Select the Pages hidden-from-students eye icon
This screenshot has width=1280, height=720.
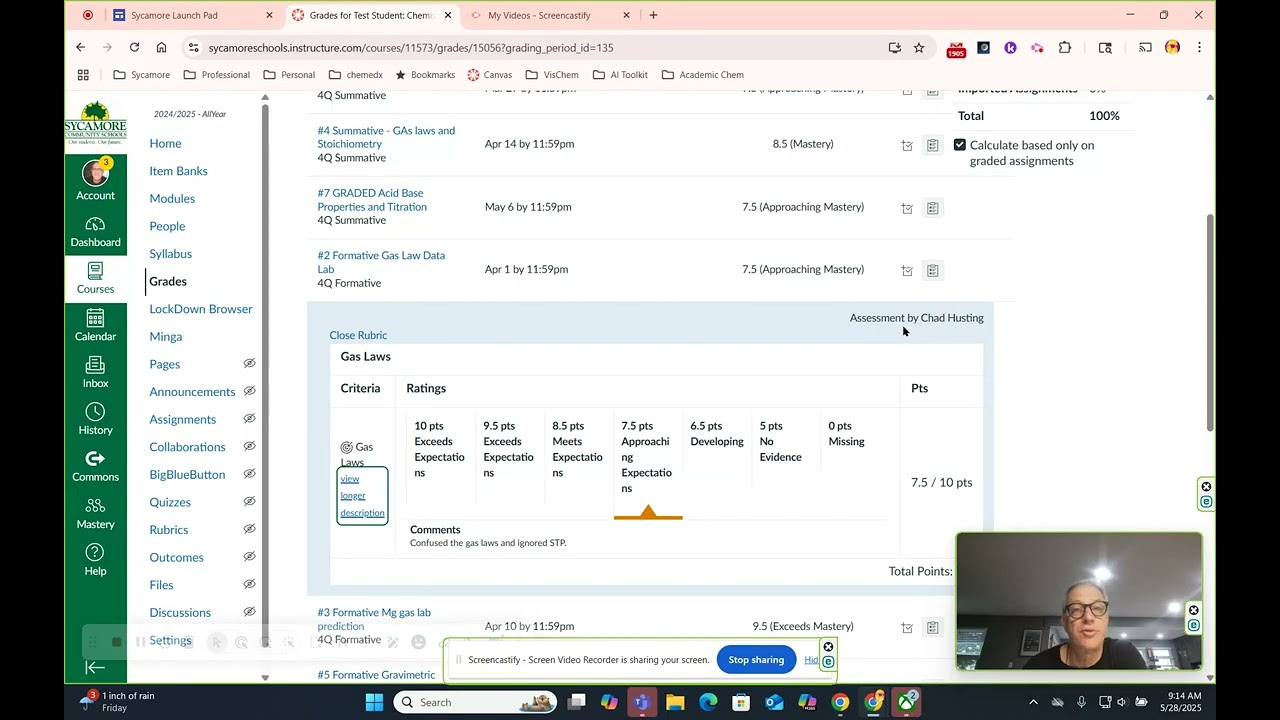pos(249,364)
